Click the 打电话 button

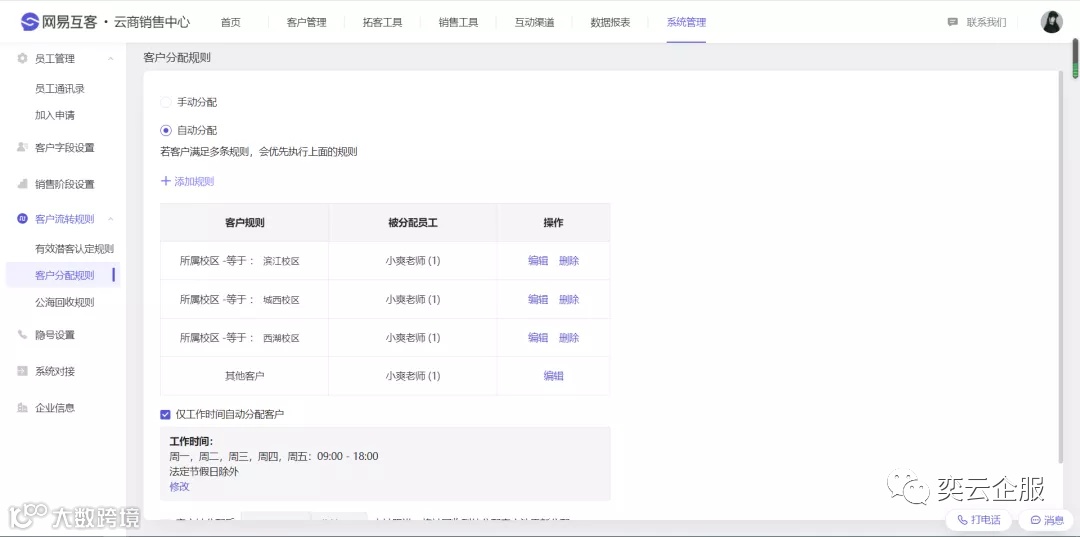[x=978, y=520]
